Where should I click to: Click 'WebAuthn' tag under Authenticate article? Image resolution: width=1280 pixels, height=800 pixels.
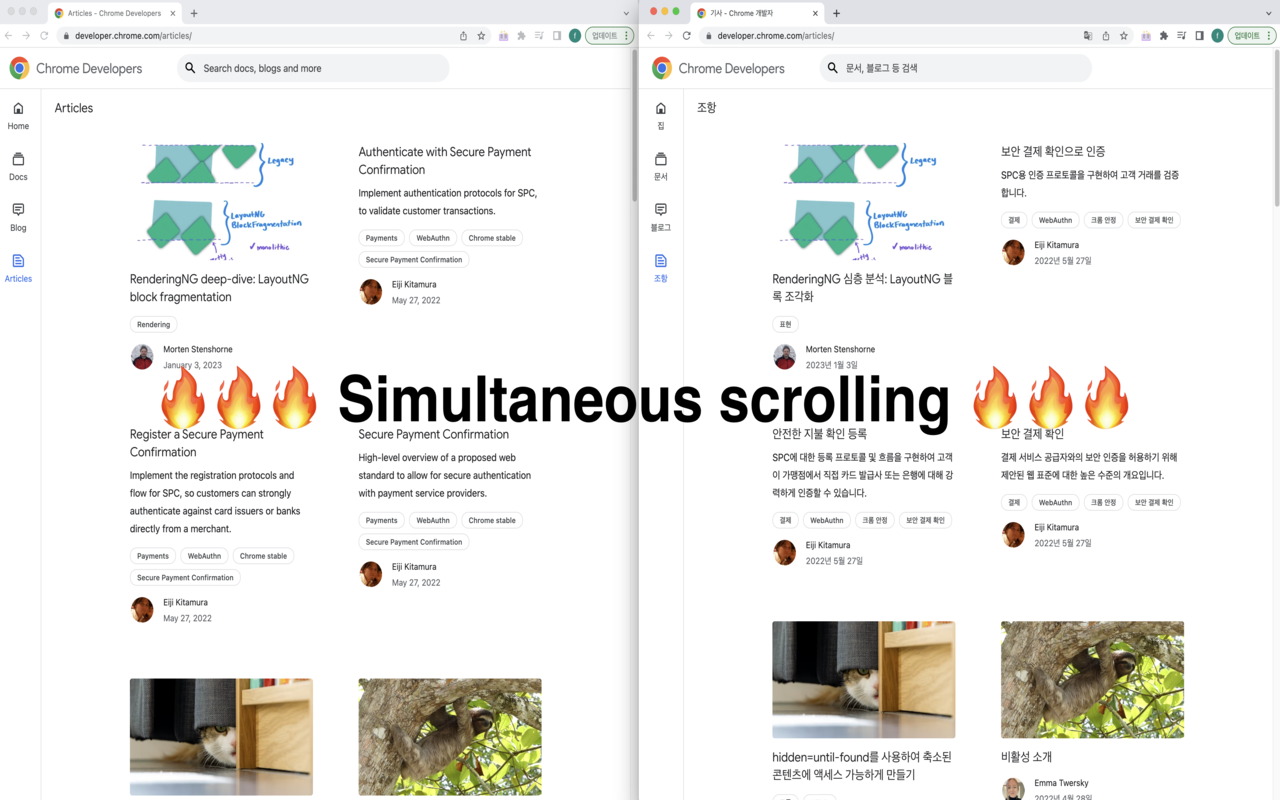click(433, 238)
